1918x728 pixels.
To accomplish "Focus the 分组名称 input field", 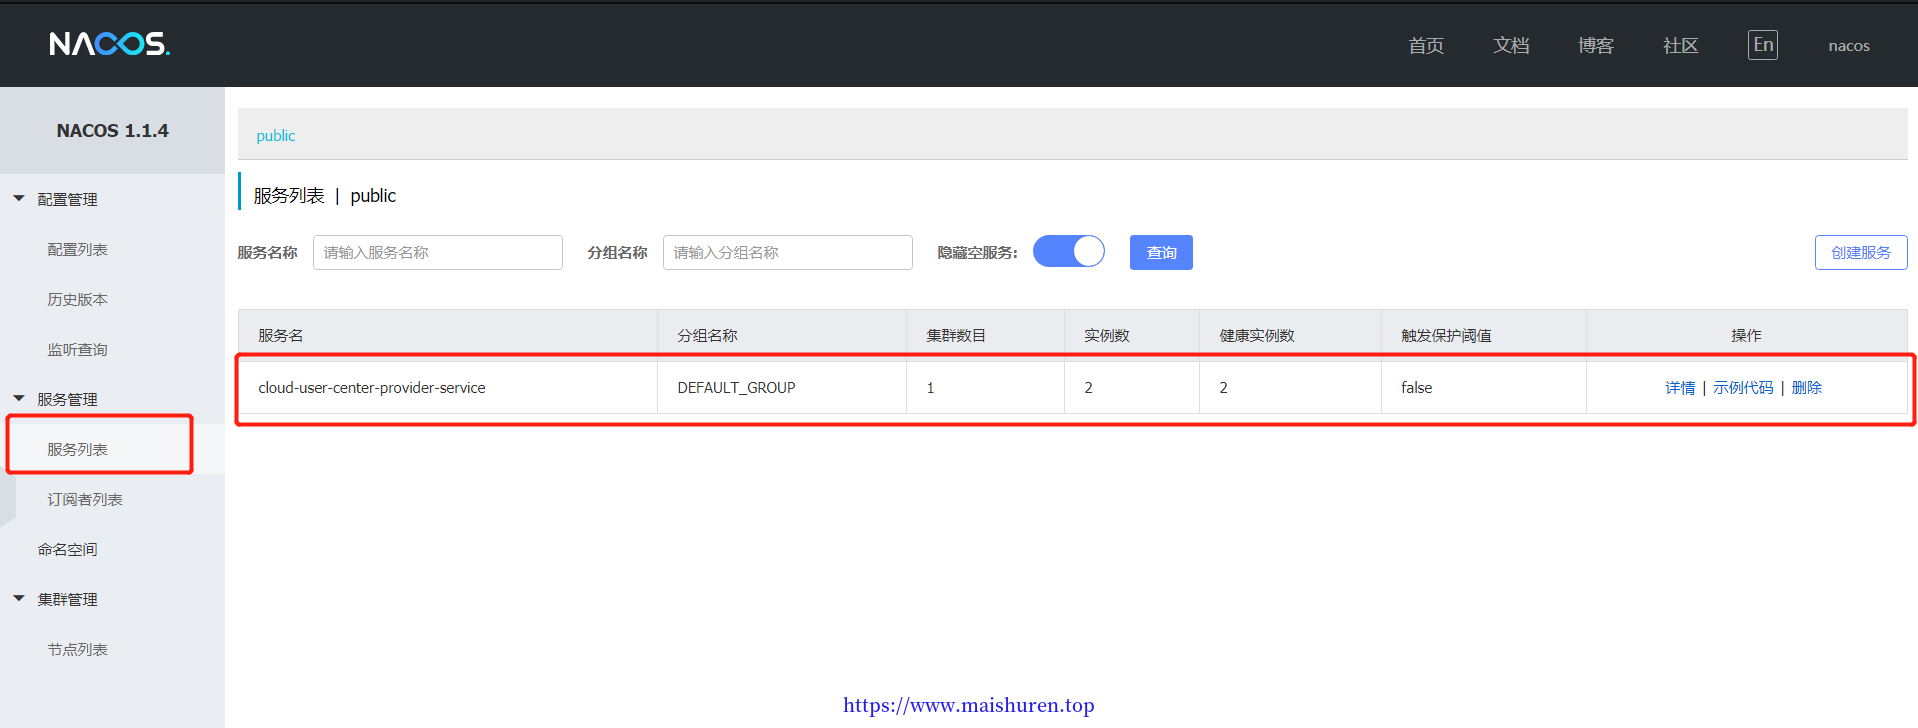I will 788,252.
